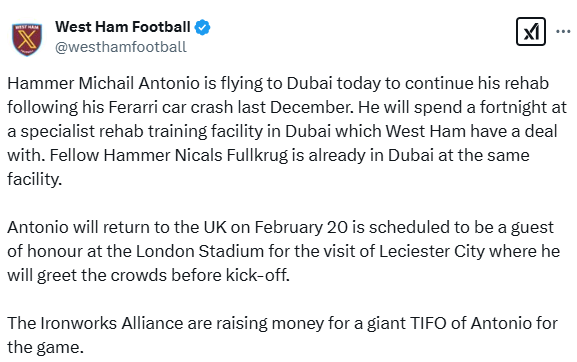The width and height of the screenshot is (577, 362).
Task: Open the three-dot more options menu
Action: tap(563, 32)
